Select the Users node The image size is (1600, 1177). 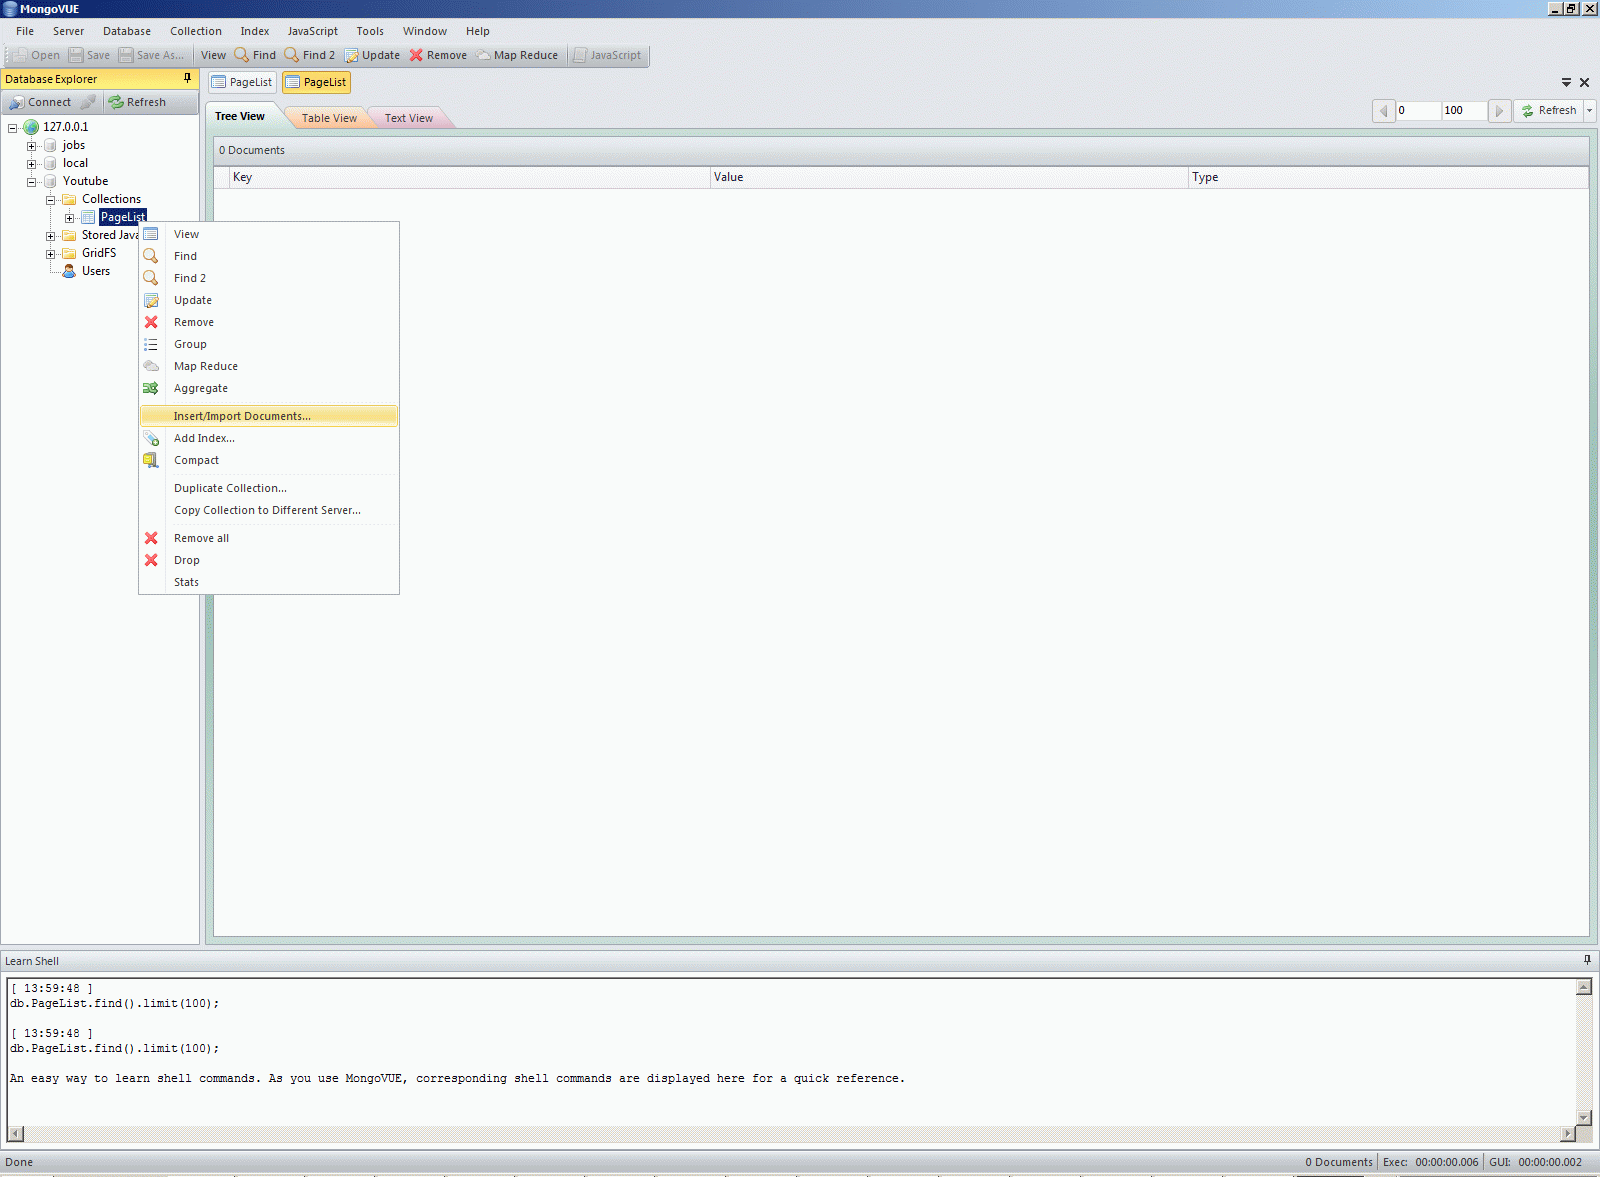pyautogui.click(x=96, y=271)
